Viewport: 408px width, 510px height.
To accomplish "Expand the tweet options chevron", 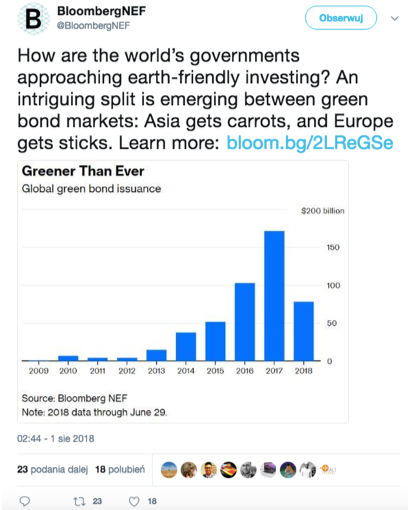I will (x=395, y=18).
